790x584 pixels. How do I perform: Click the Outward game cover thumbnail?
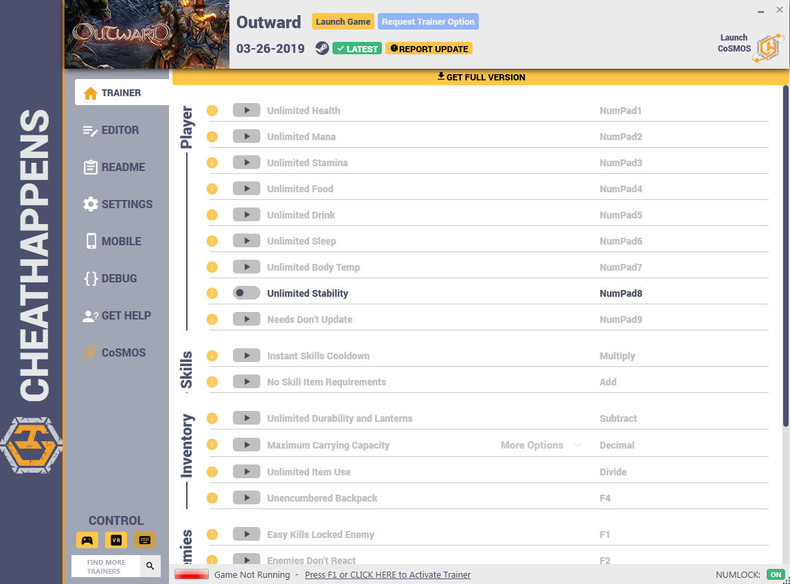coord(147,34)
